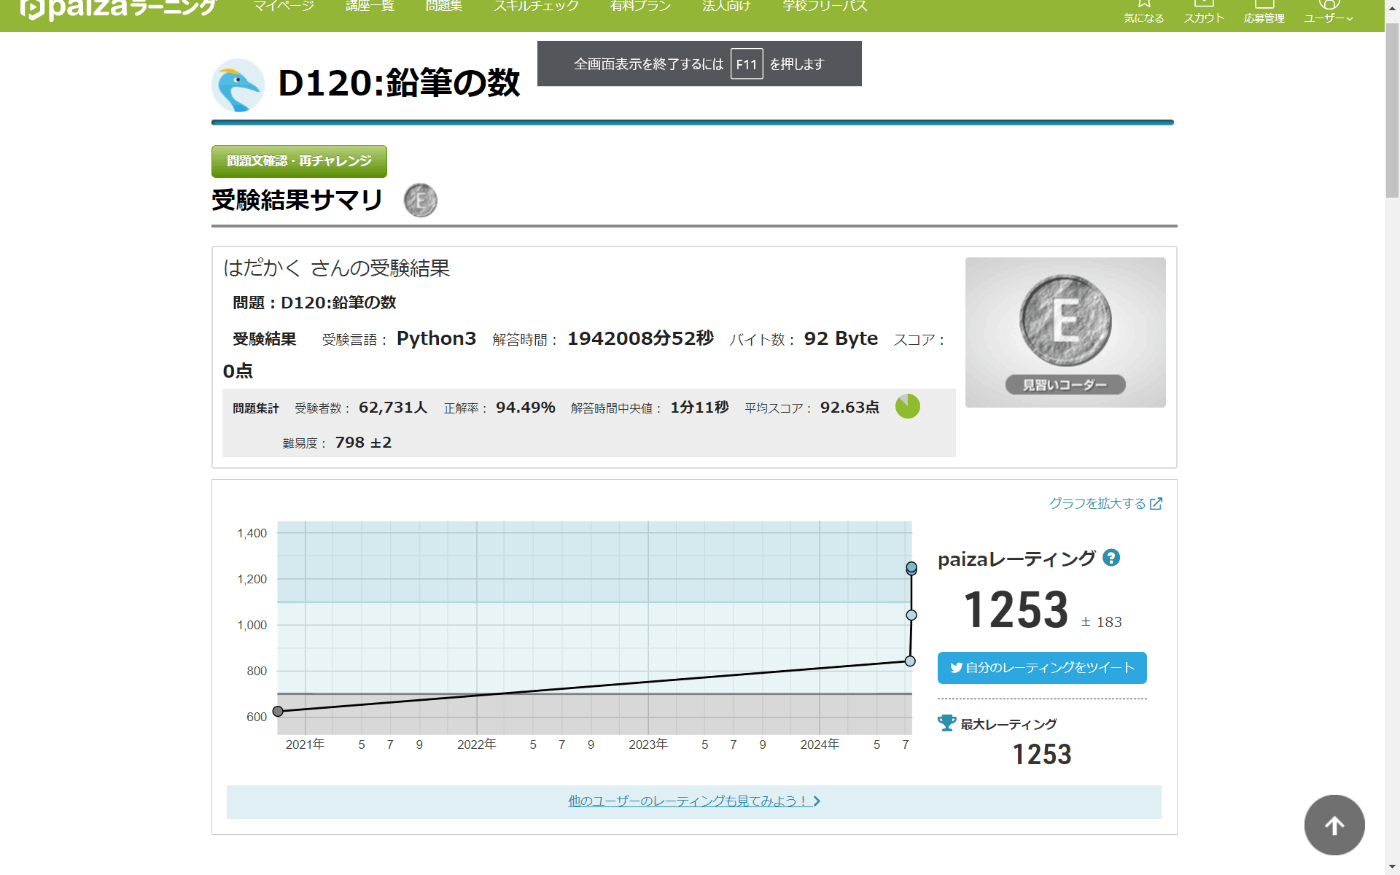
Task: Click the trophy icon beside 最大レーティング
Action: click(947, 723)
